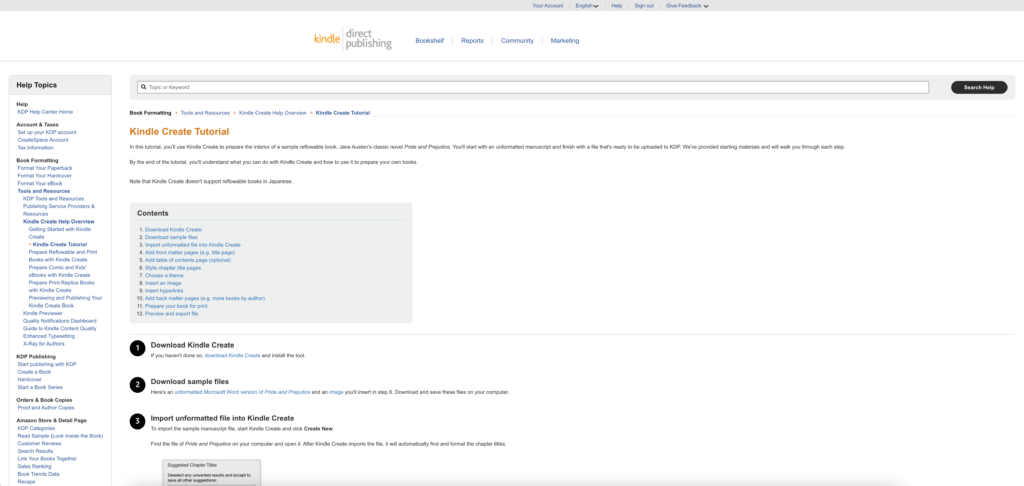1024x486 pixels.
Task: Open Sales Ranking sidebar link
Action: (34, 466)
